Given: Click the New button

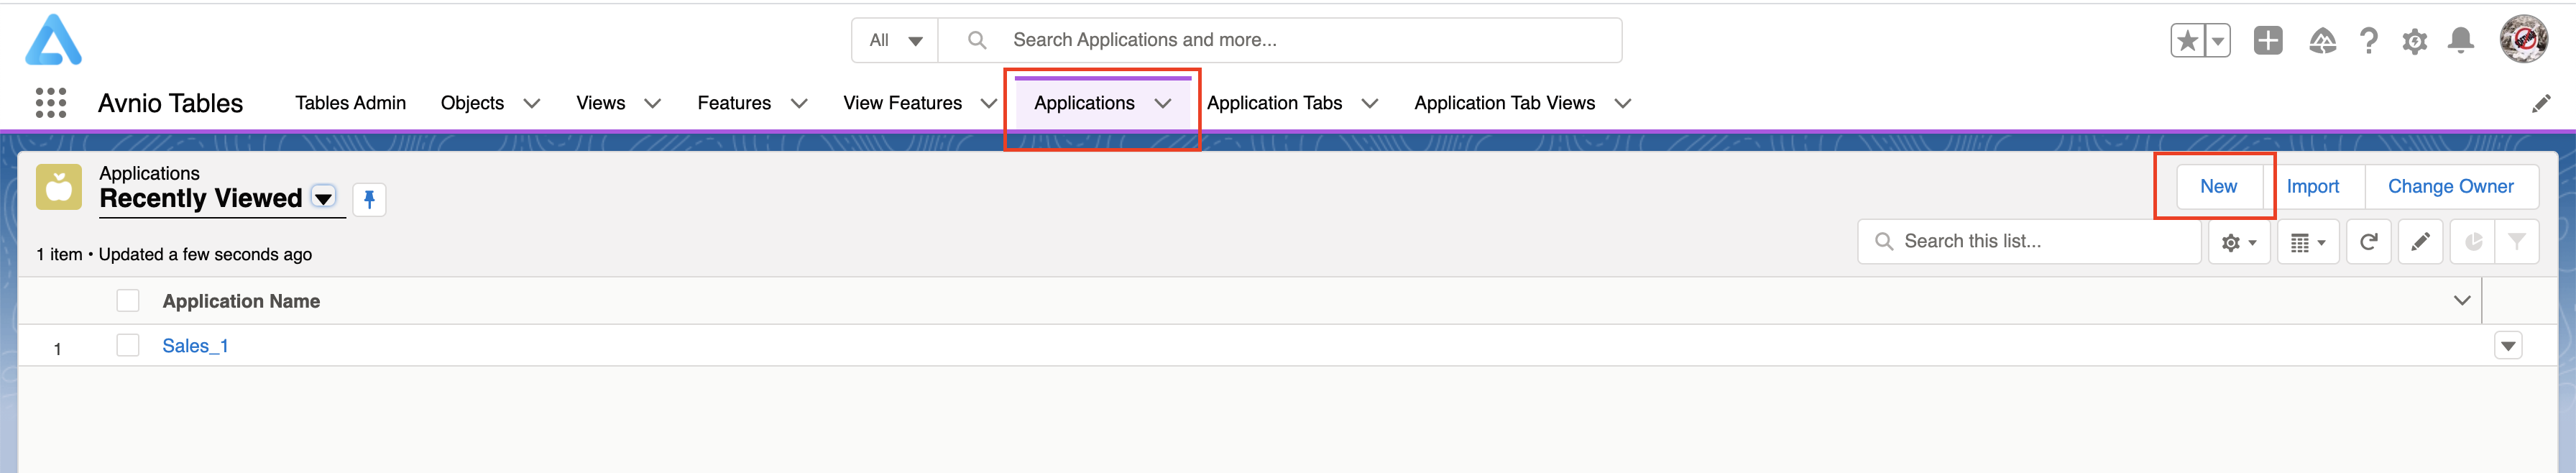Looking at the screenshot, I should click(x=2218, y=187).
